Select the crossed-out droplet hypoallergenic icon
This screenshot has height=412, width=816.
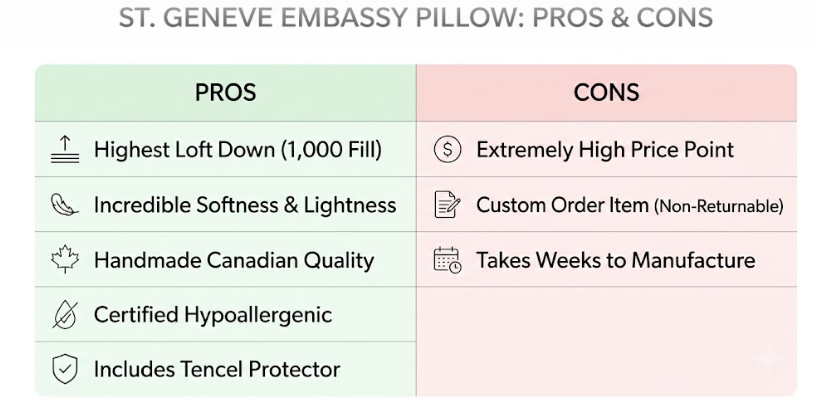tap(65, 315)
